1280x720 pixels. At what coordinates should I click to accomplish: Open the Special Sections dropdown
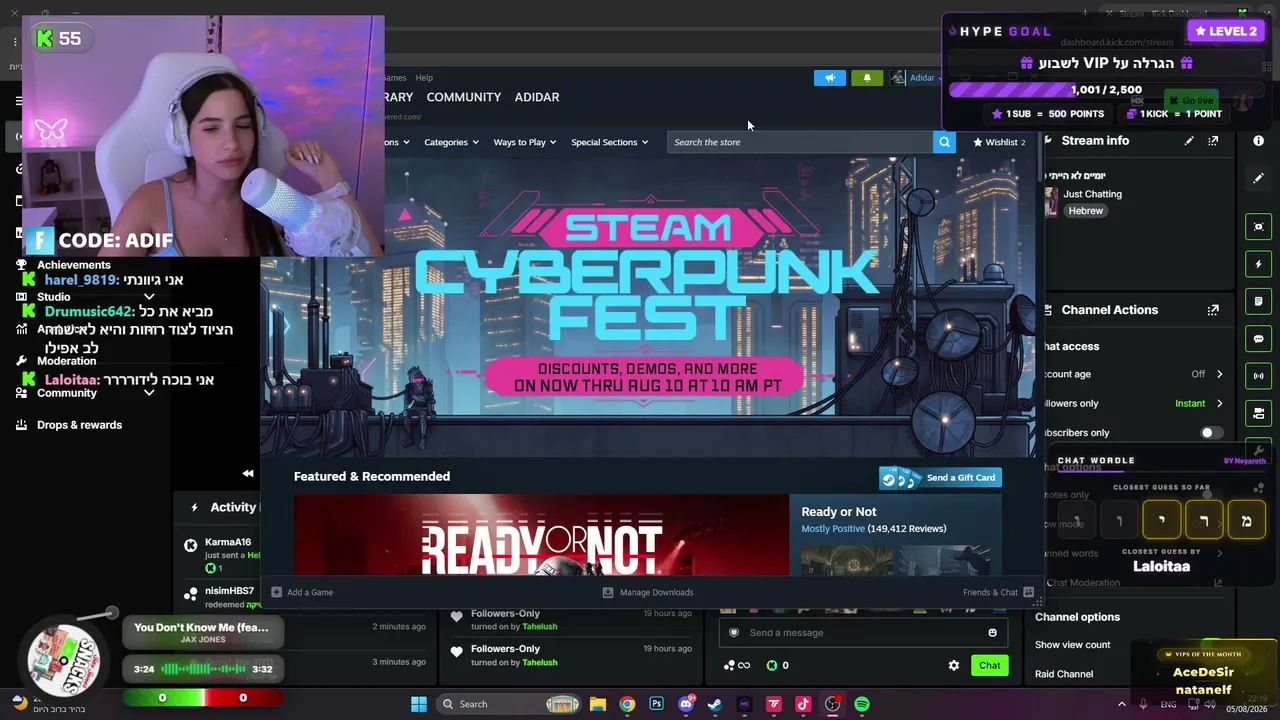click(610, 142)
